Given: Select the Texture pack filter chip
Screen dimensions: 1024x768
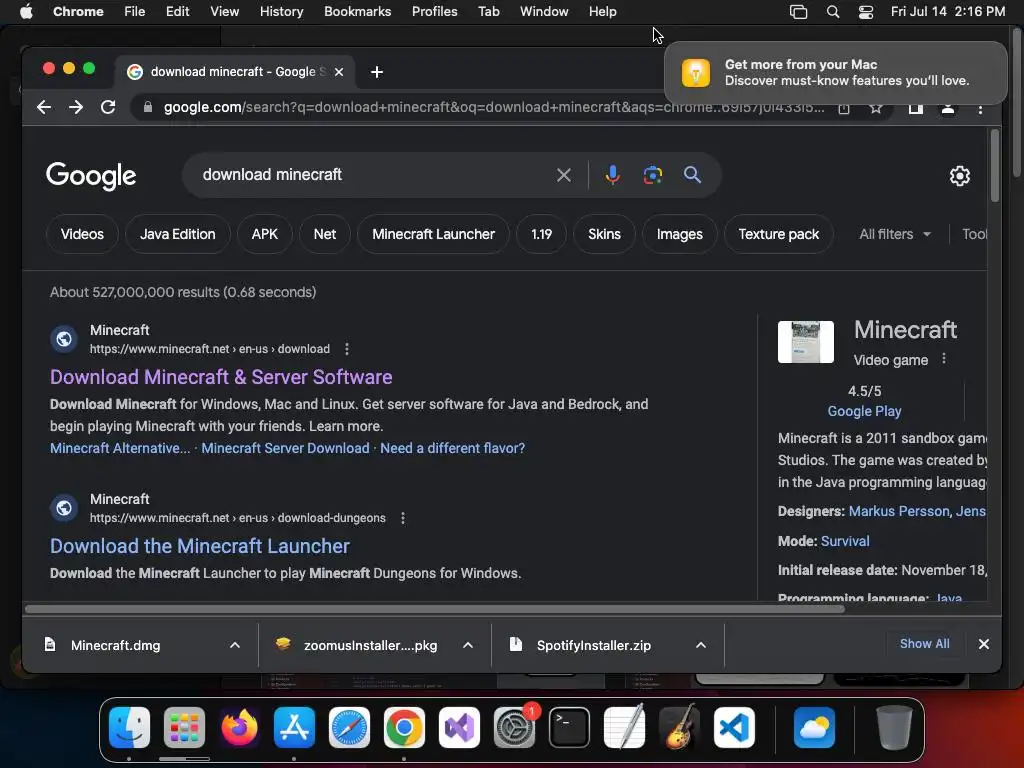Looking at the screenshot, I should coord(778,234).
